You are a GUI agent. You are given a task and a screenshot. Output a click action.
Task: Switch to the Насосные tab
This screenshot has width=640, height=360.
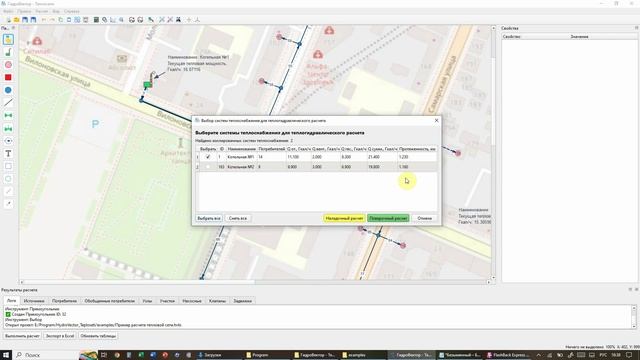click(192, 301)
